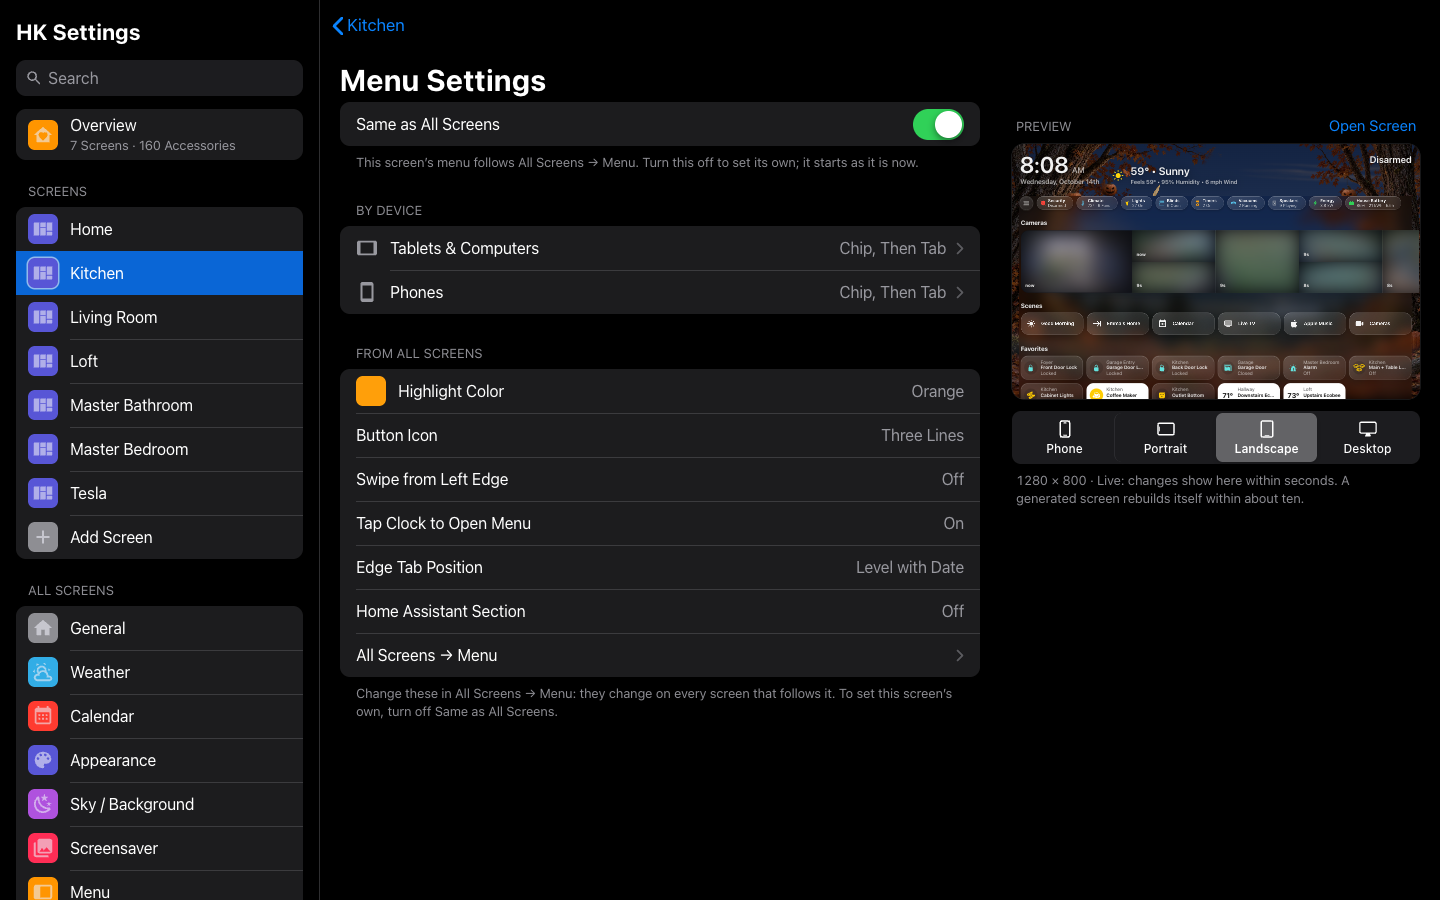Open the Menu item in sidebar
Screen dimensions: 1440x900
pyautogui.click(x=159, y=888)
